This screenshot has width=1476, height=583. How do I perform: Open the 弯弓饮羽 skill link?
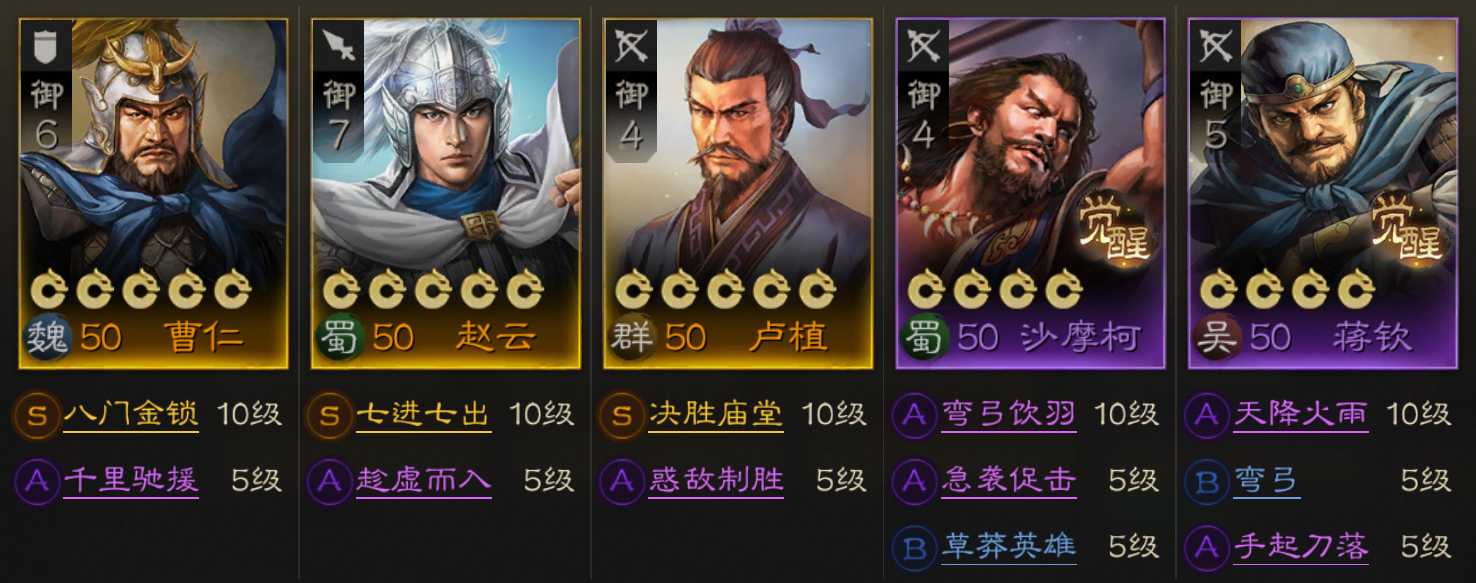tap(1008, 414)
